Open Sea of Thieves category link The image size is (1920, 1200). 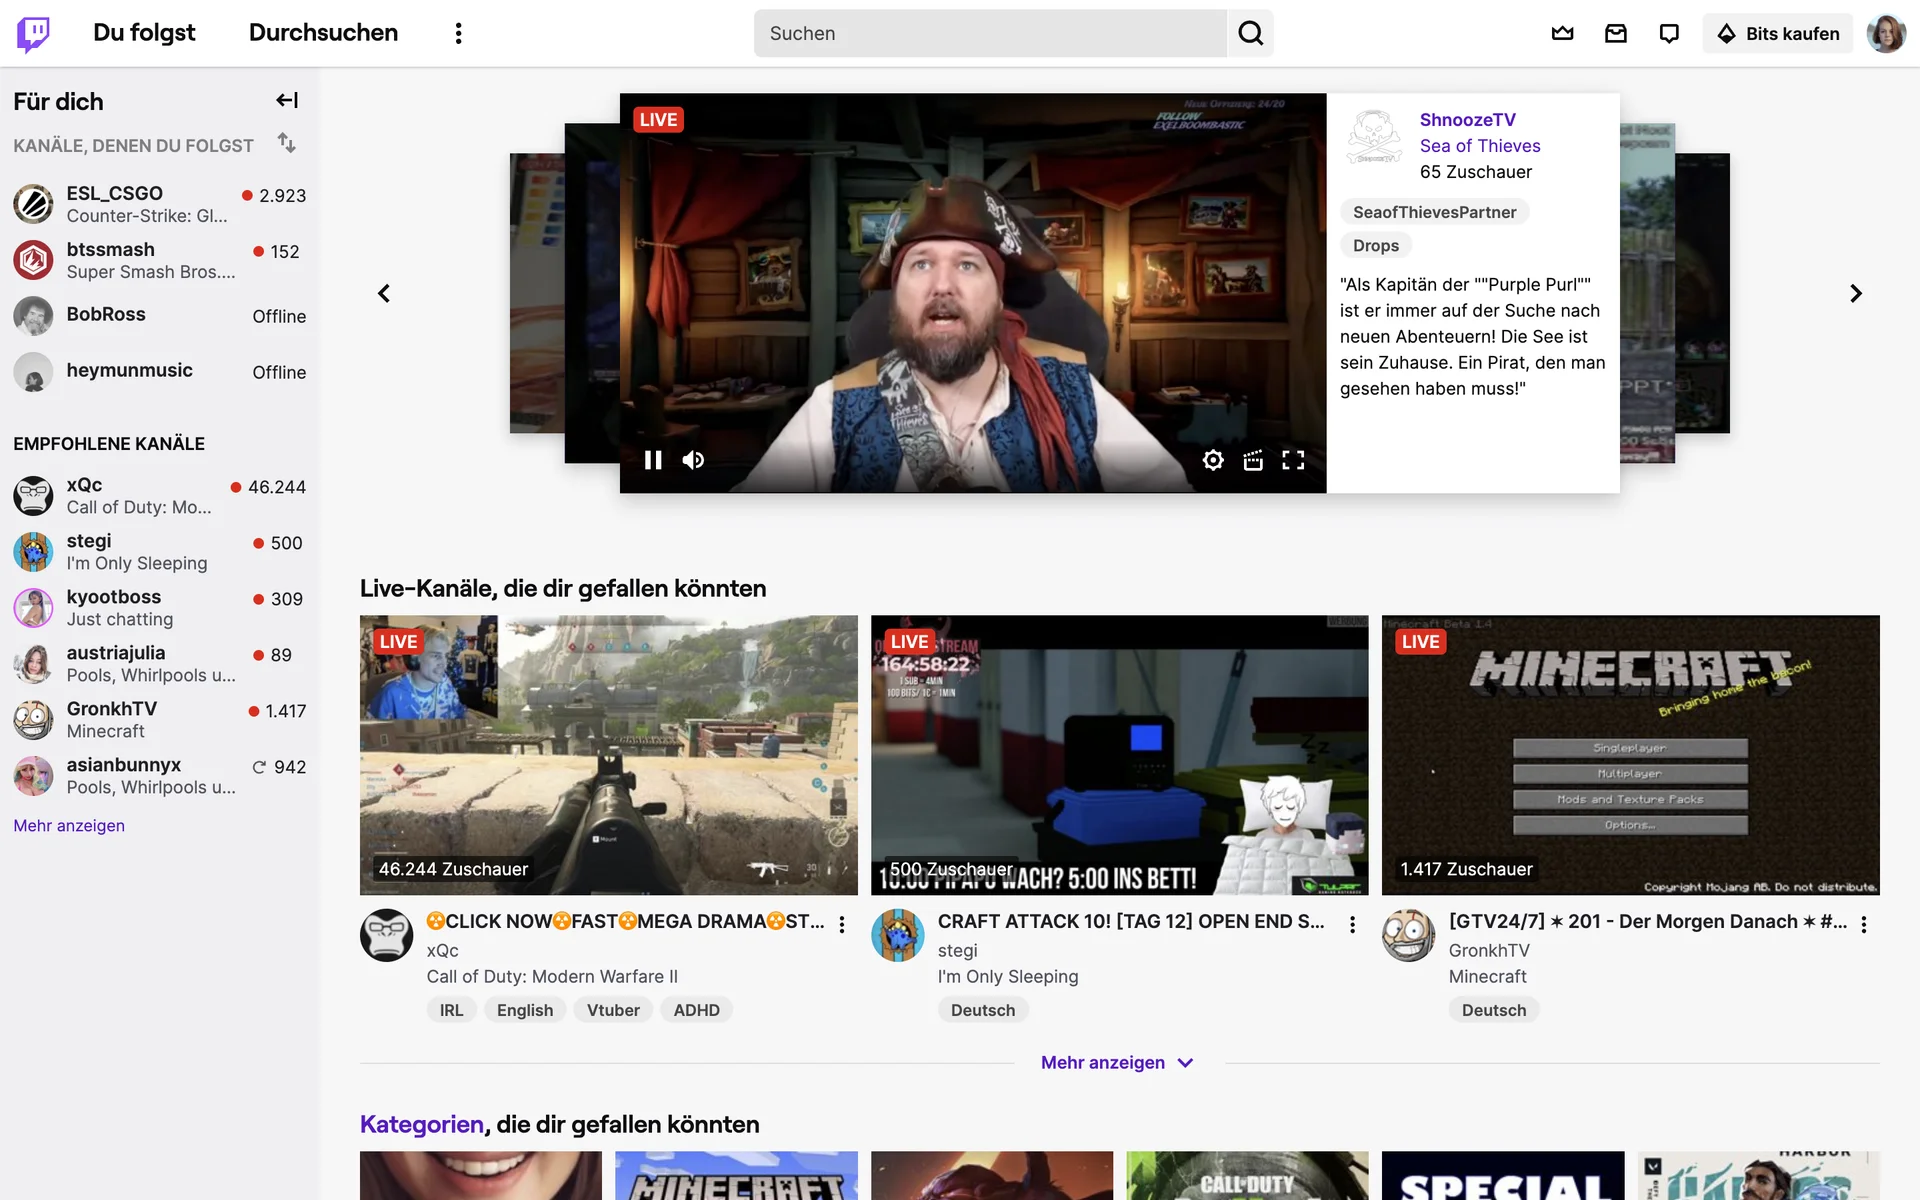pos(1480,146)
